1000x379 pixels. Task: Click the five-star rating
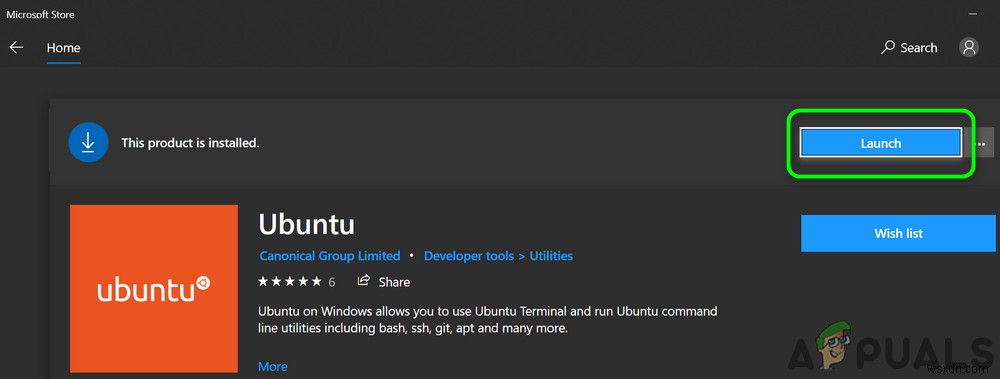pyautogui.click(x=290, y=281)
